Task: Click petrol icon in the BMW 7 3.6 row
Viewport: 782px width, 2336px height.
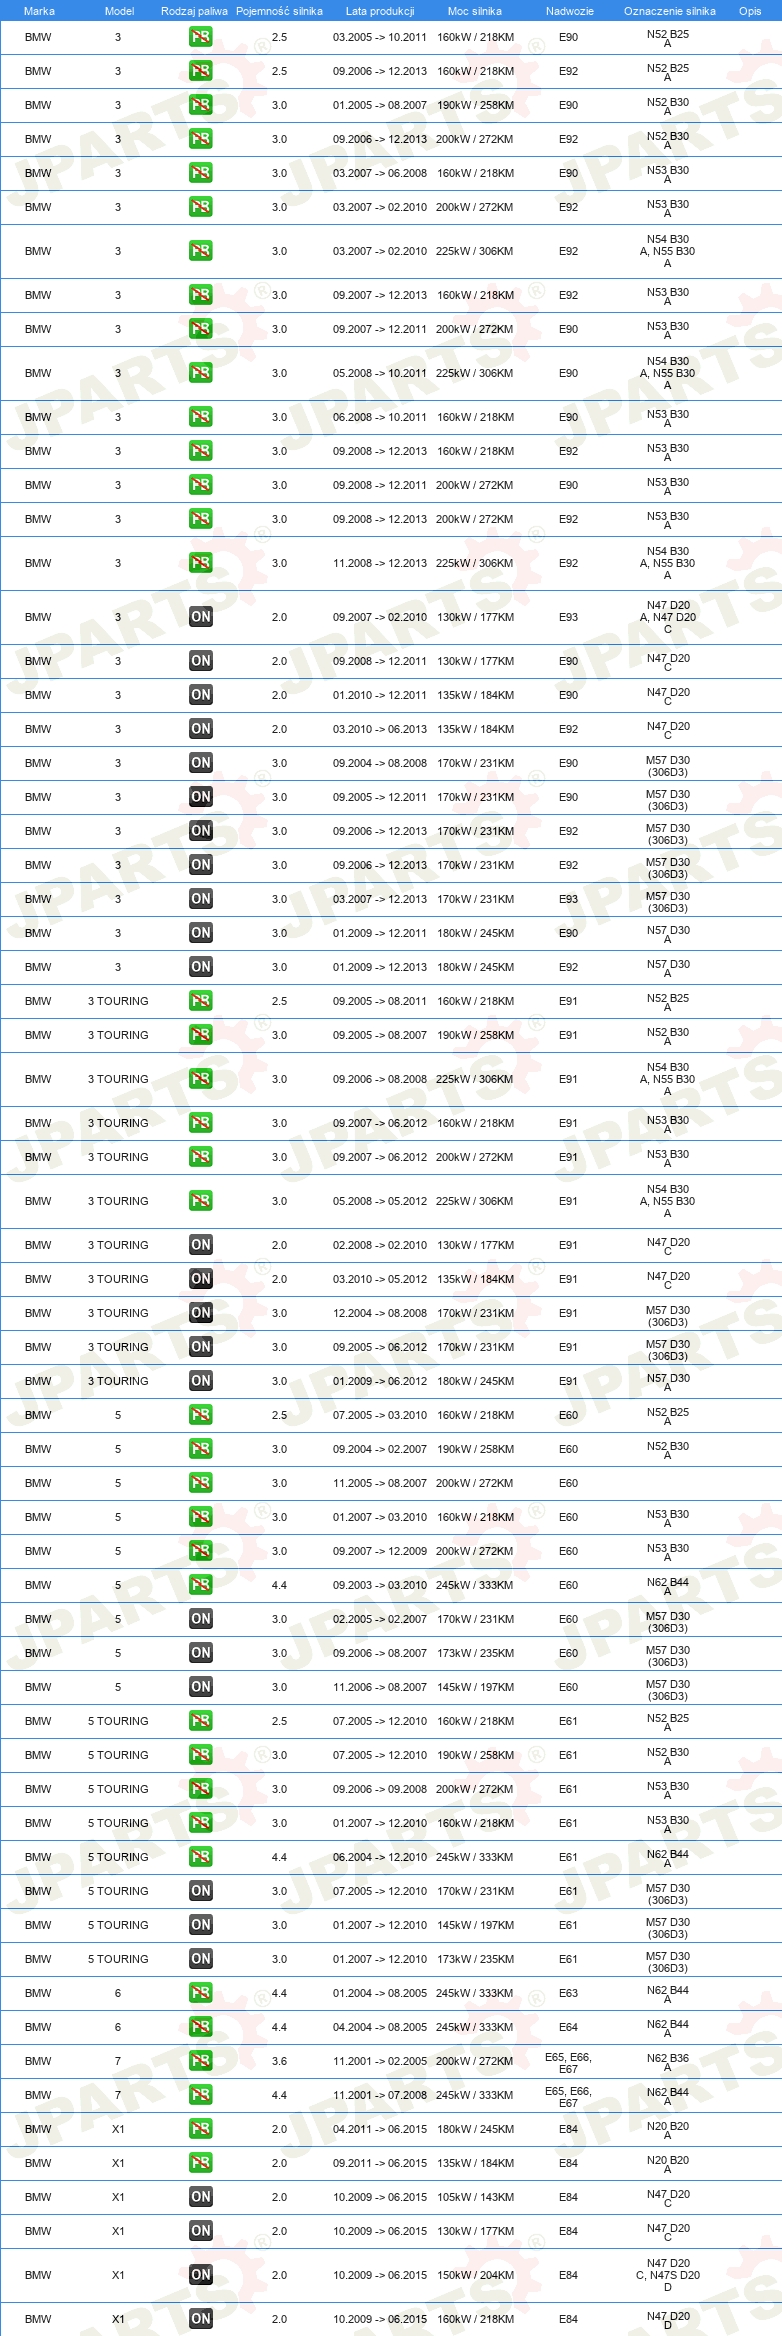Action: click(x=200, y=2061)
